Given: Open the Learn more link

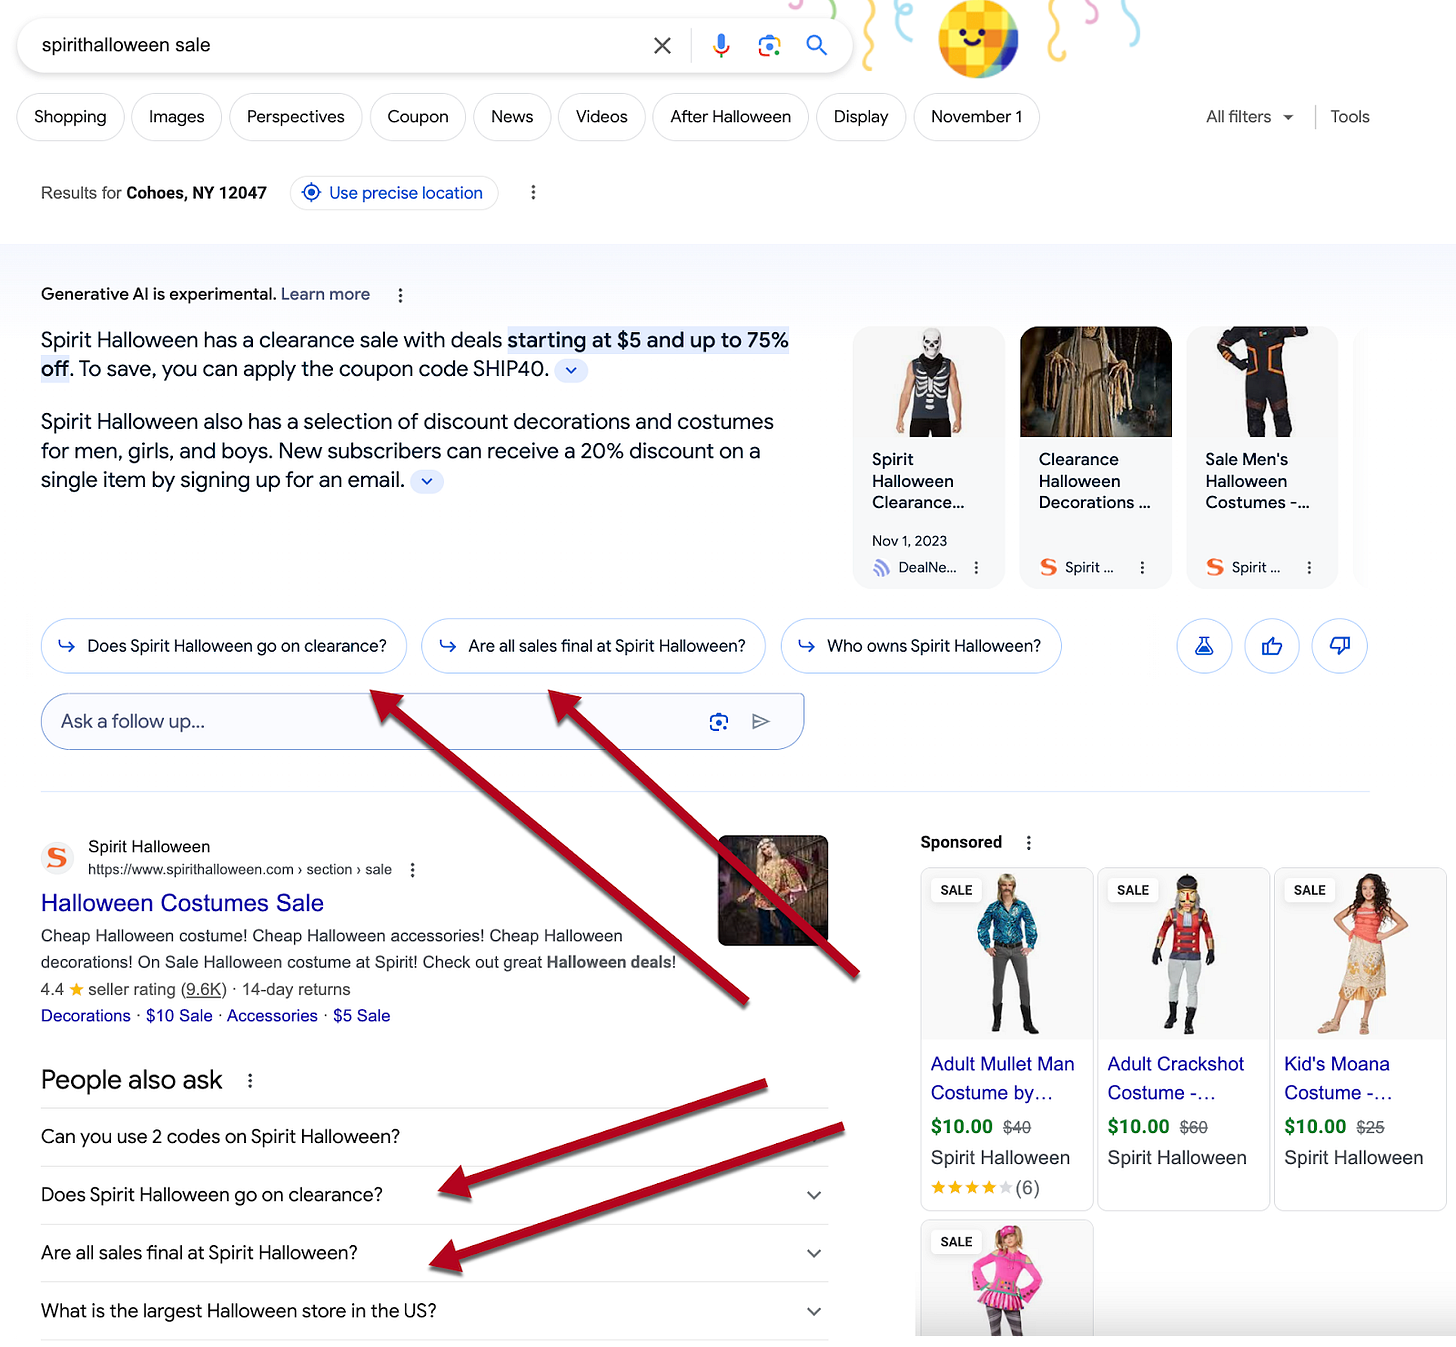Looking at the screenshot, I should coord(325,294).
